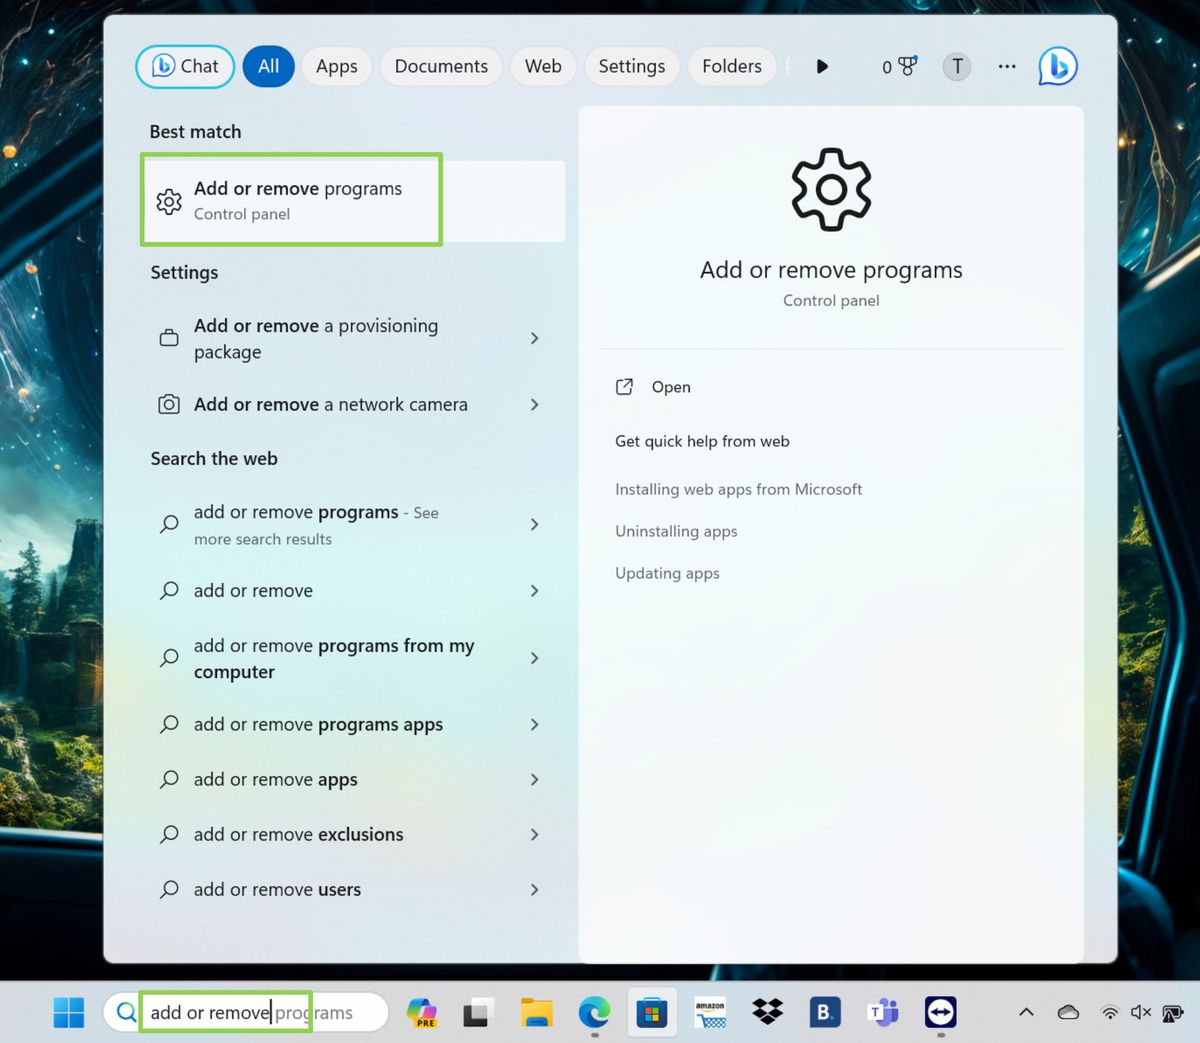Expand the add or remove users search result
This screenshot has height=1043, width=1200.
[535, 889]
